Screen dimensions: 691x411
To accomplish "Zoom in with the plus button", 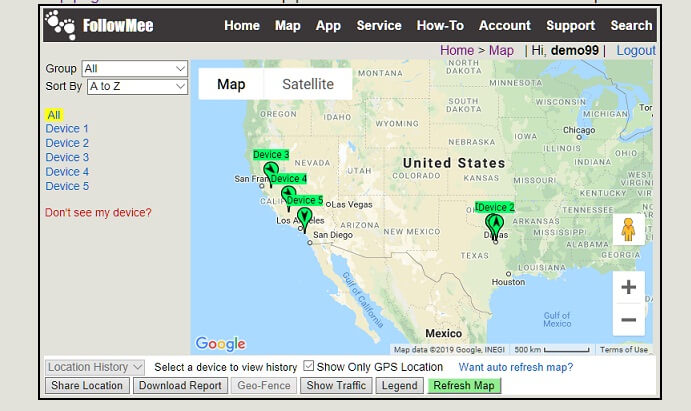I will tap(628, 287).
